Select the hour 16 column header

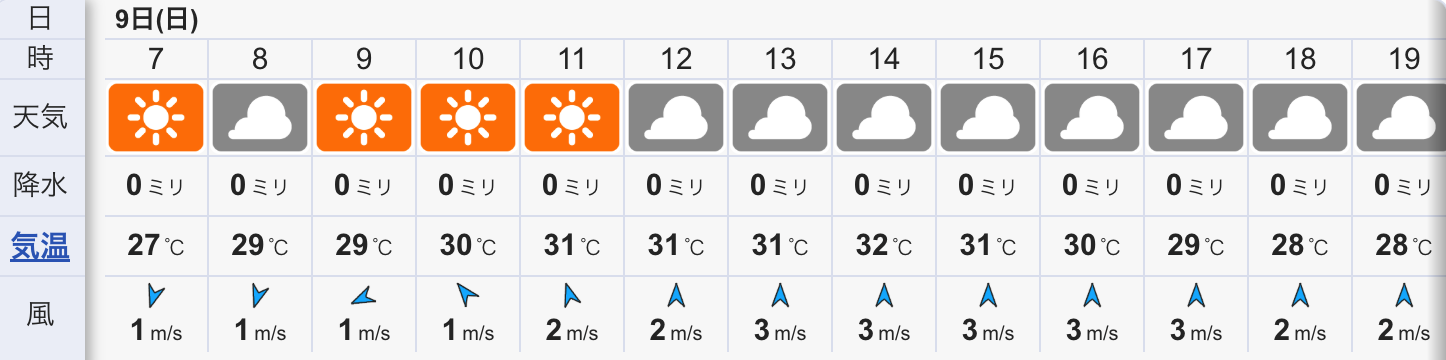point(1092,59)
